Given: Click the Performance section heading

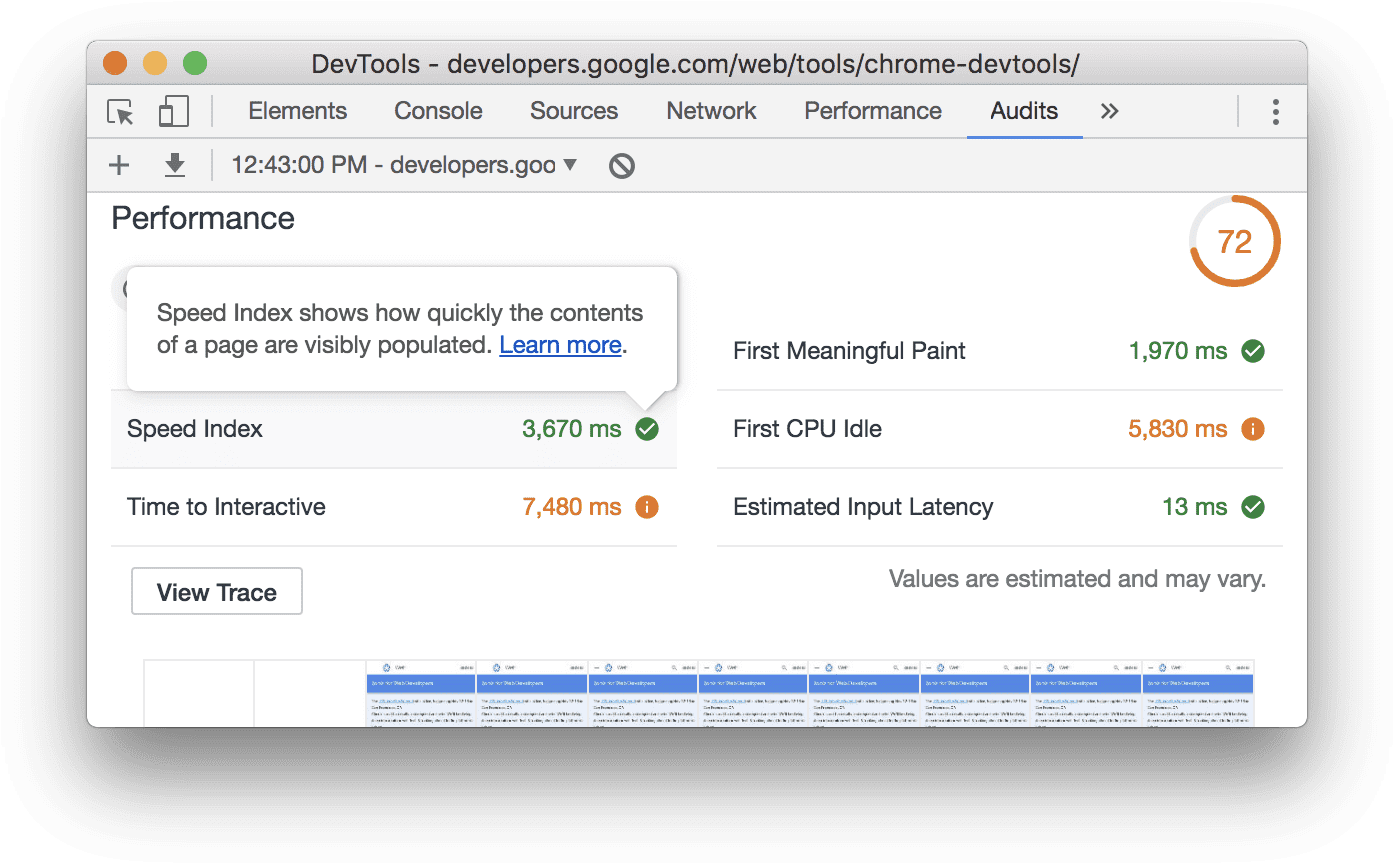Looking at the screenshot, I should 203,218.
